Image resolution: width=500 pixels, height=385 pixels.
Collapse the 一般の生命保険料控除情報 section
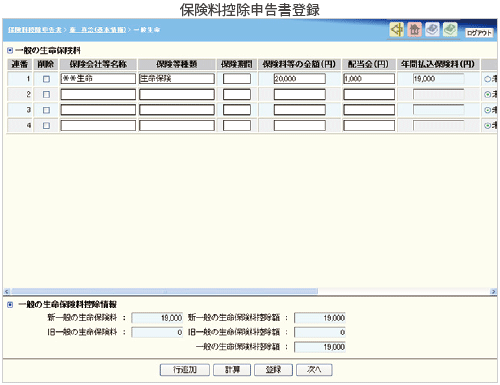(x=10, y=305)
